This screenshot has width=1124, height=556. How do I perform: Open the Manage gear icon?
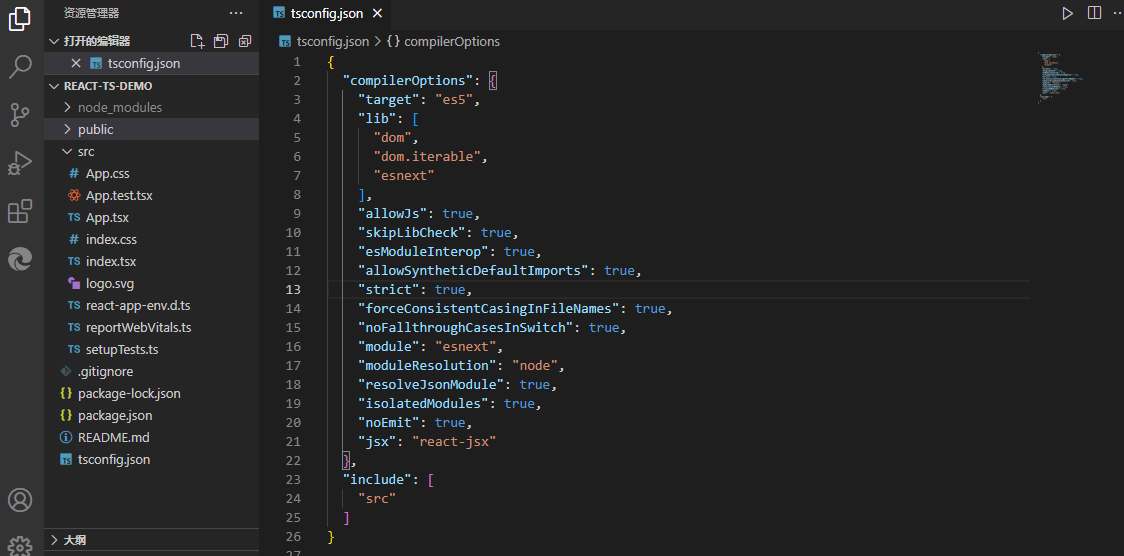point(20,546)
